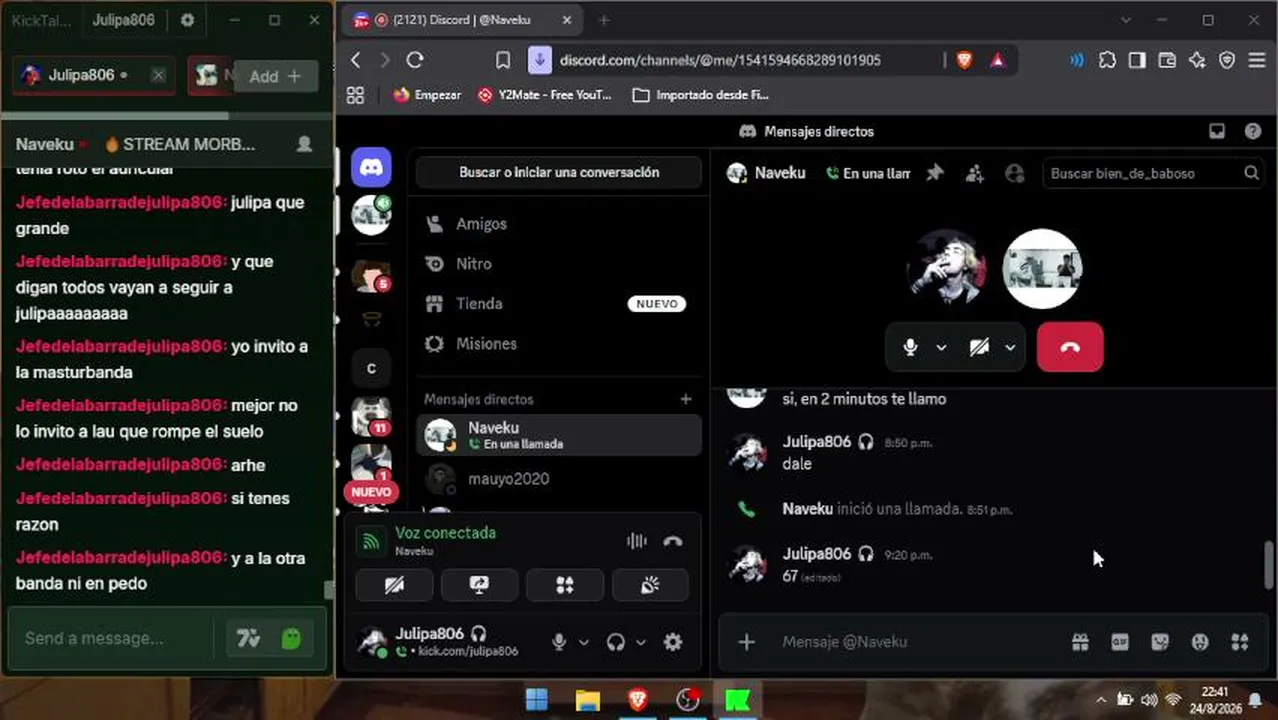Screen dimensions: 1278x720
Task: Disconnect voice from the Voz conectada panel
Action: (x=673, y=541)
